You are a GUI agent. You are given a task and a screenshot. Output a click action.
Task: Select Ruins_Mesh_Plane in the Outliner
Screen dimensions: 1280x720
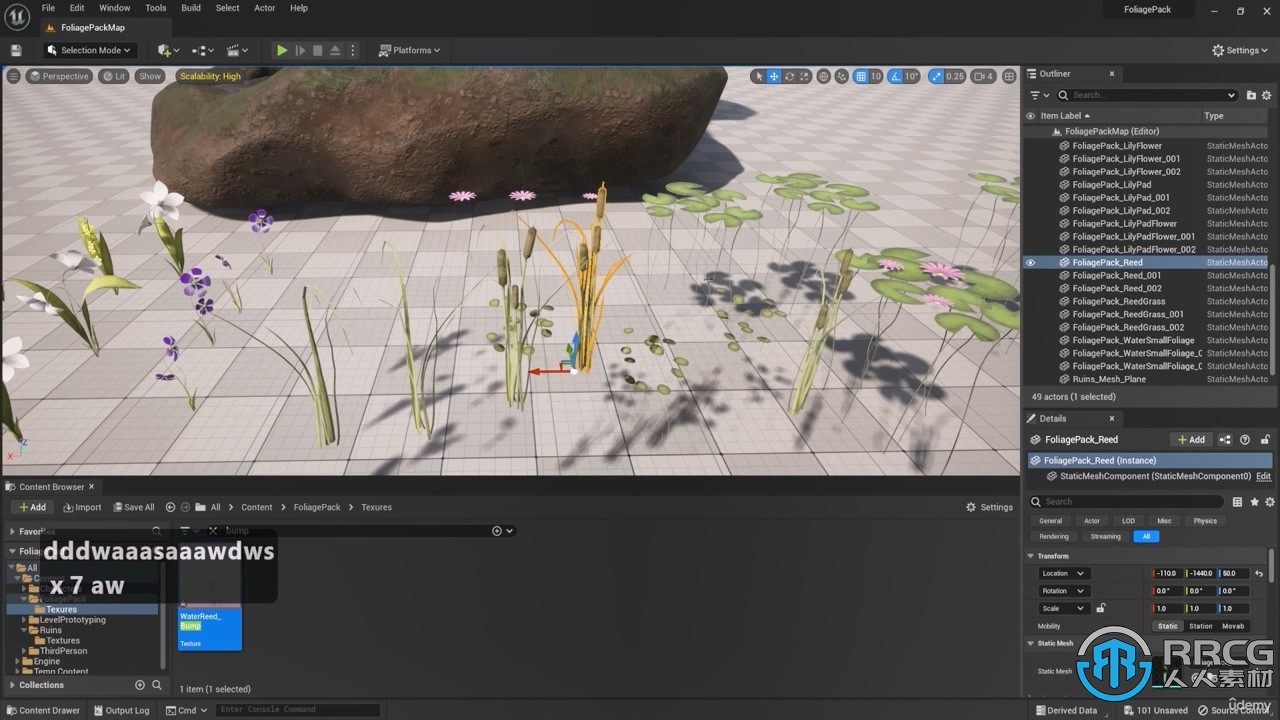point(1109,379)
